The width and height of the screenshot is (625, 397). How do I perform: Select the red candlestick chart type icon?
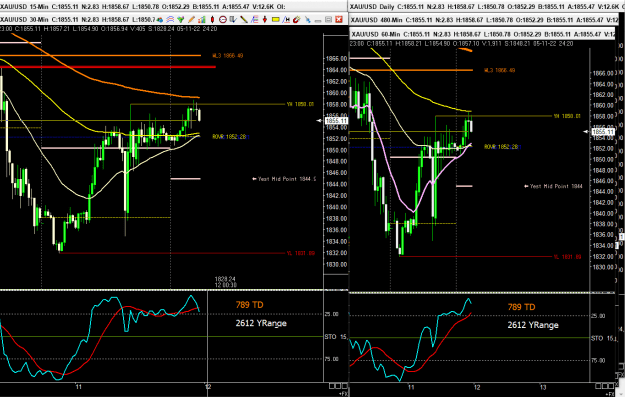coord(212,20)
